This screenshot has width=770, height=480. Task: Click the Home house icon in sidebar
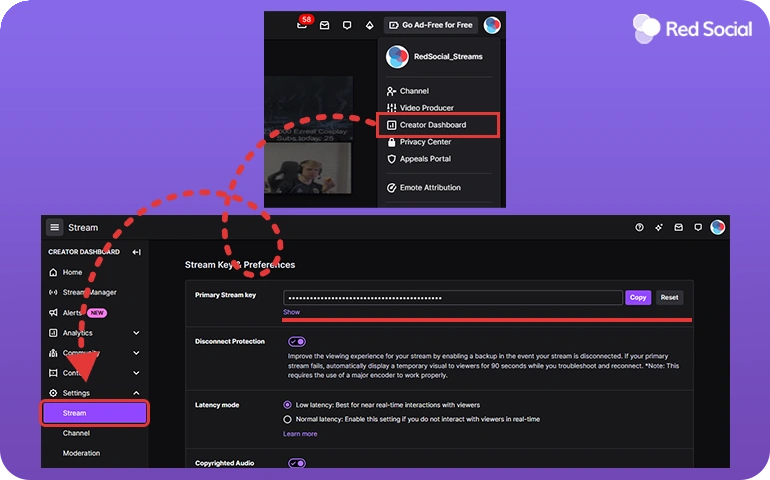tap(53, 272)
